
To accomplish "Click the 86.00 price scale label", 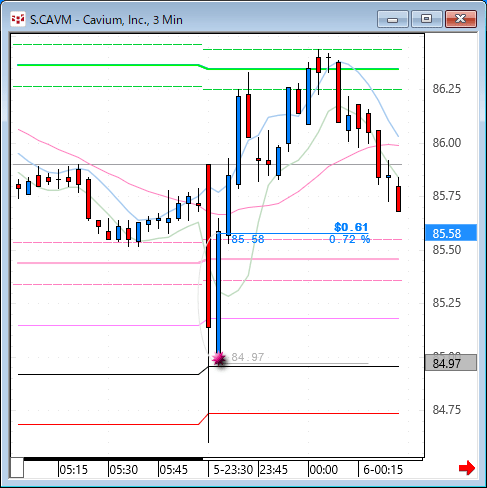I will 447,143.
